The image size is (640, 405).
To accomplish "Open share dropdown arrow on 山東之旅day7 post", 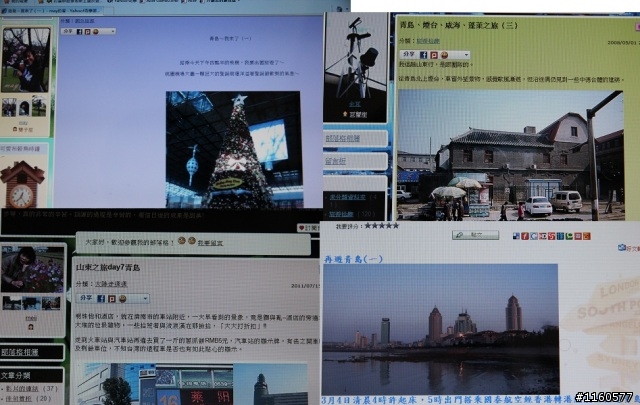I will (145, 299).
